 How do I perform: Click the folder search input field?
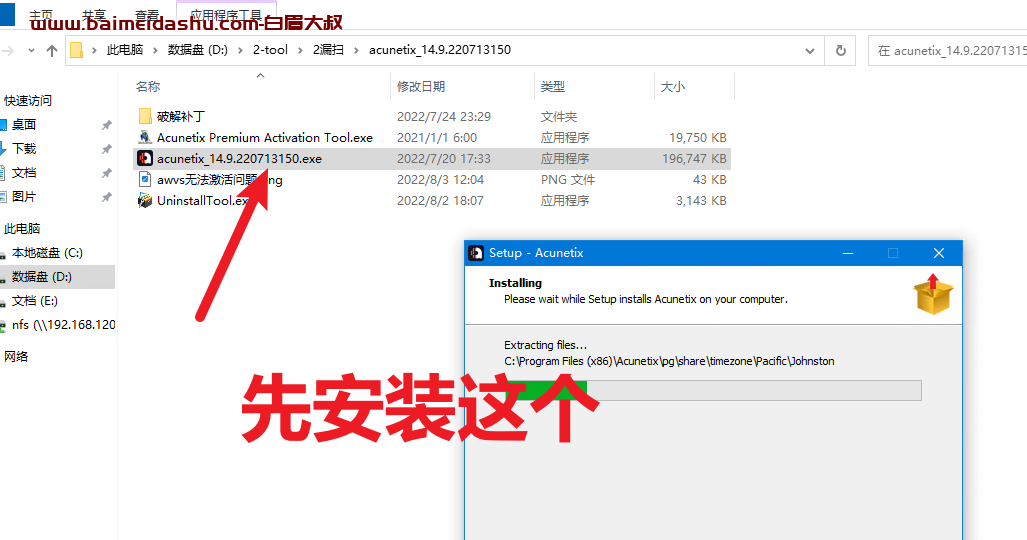pyautogui.click(x=948, y=50)
